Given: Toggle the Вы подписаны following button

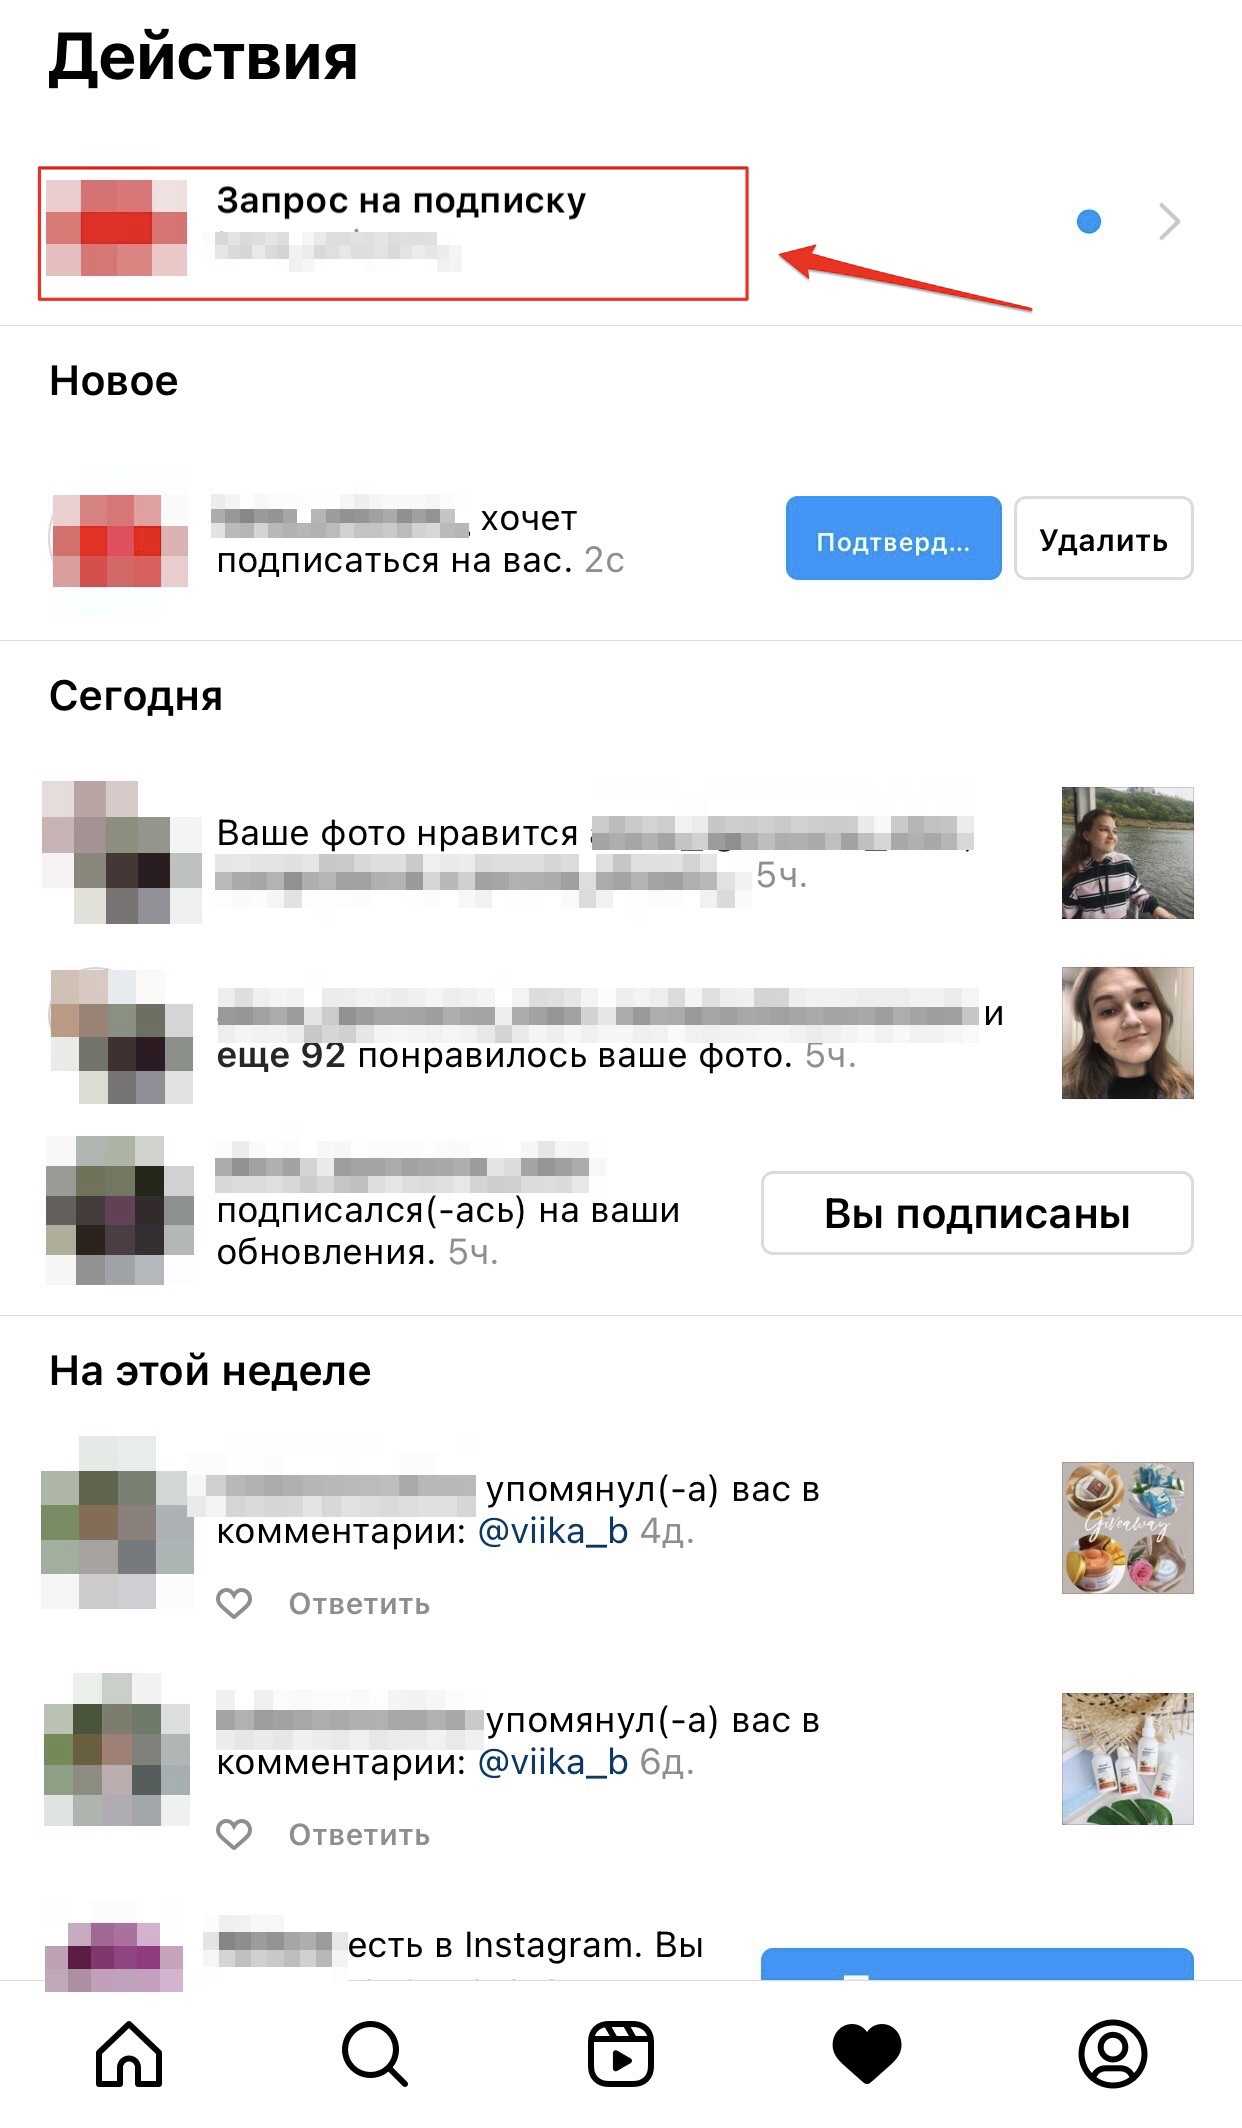Looking at the screenshot, I should click(977, 1213).
